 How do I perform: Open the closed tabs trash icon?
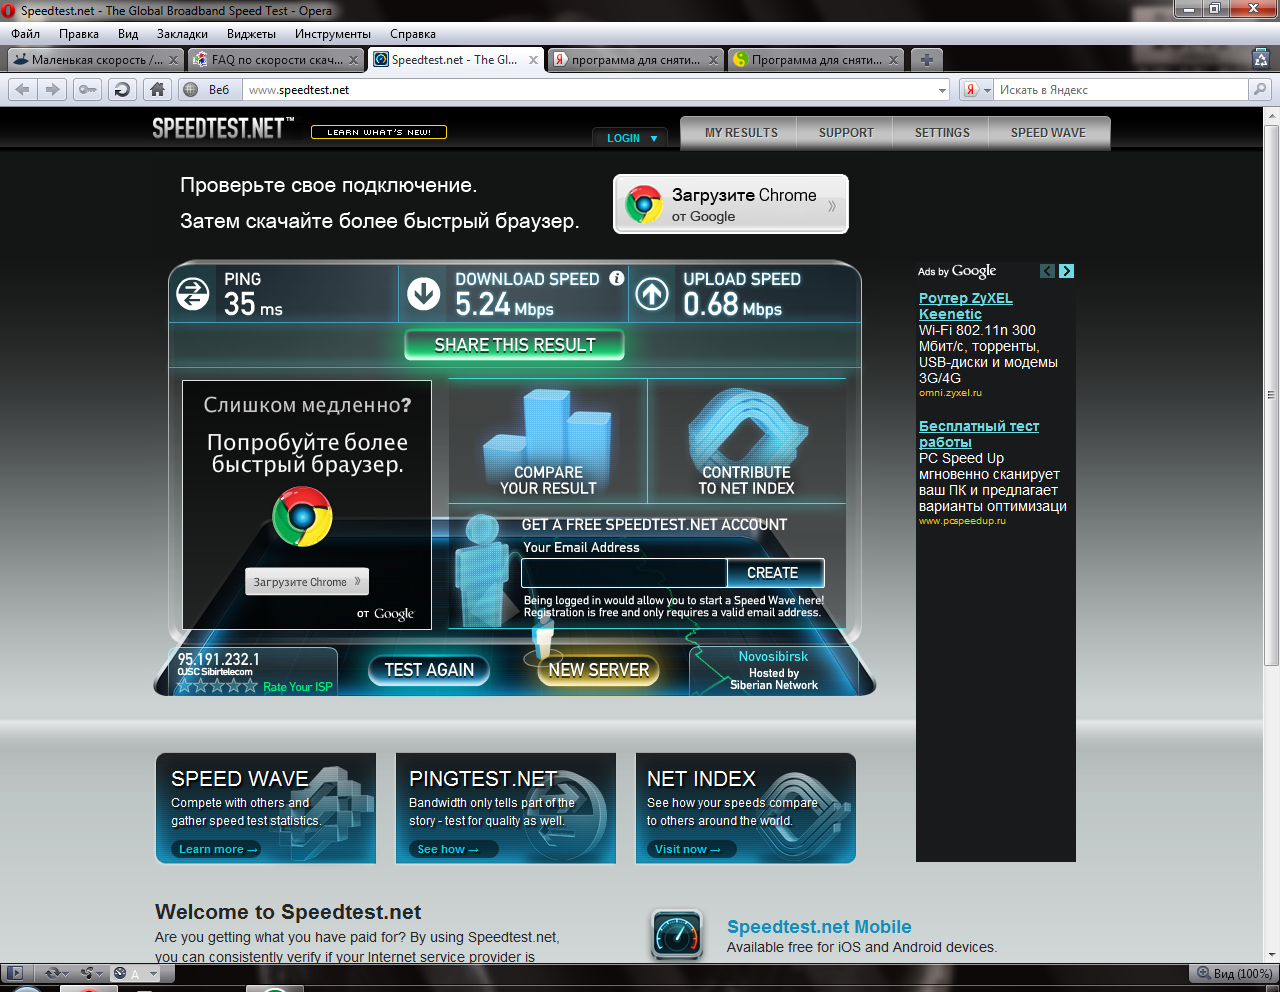point(1261,59)
